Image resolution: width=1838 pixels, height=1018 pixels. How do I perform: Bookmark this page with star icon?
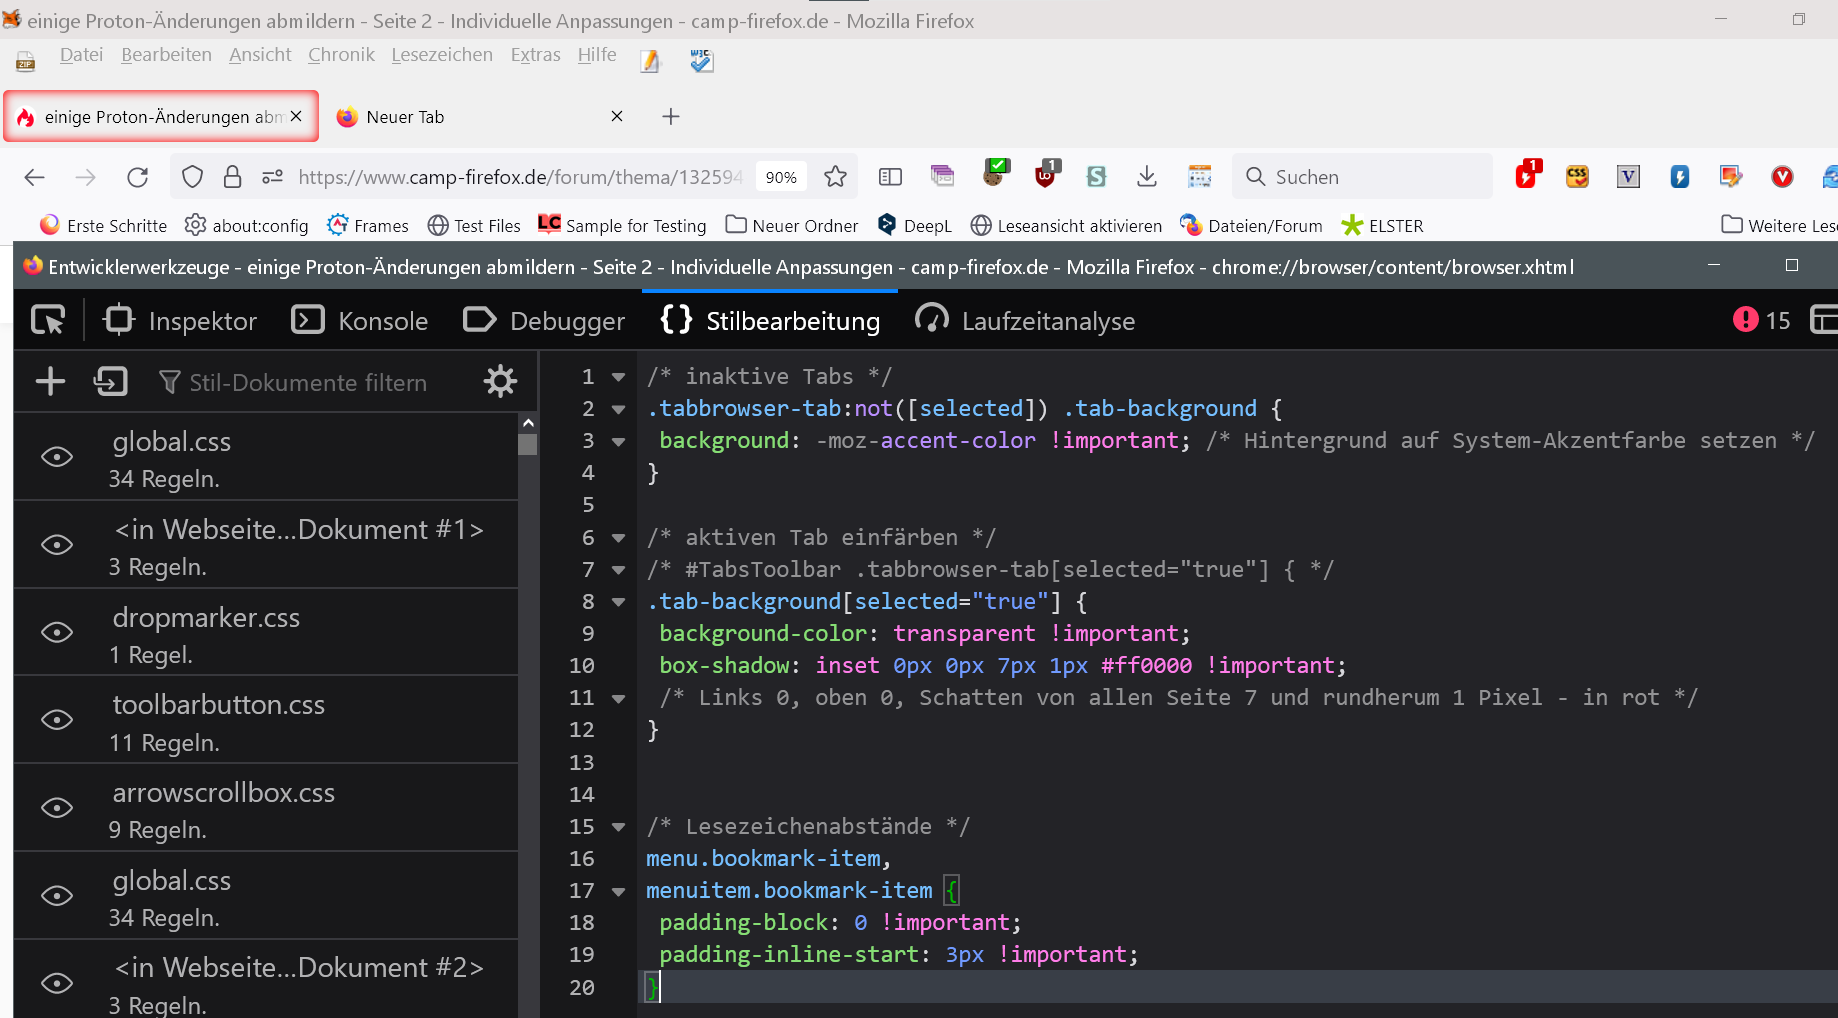tap(835, 177)
